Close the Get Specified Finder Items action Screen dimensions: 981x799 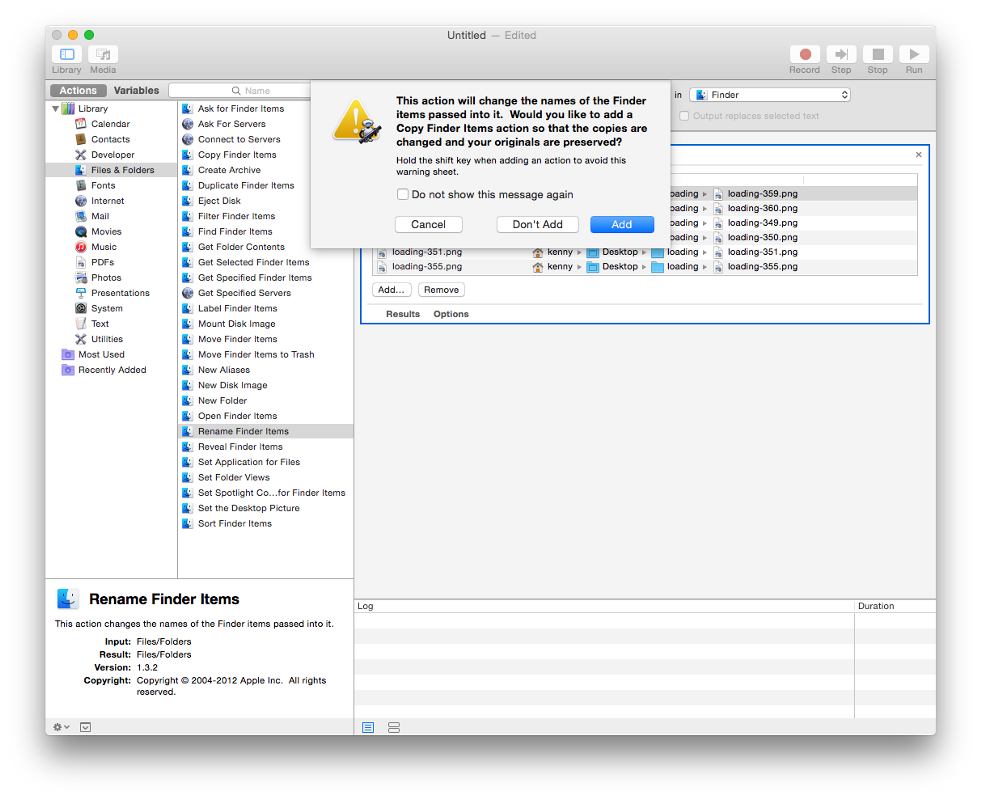click(x=918, y=155)
